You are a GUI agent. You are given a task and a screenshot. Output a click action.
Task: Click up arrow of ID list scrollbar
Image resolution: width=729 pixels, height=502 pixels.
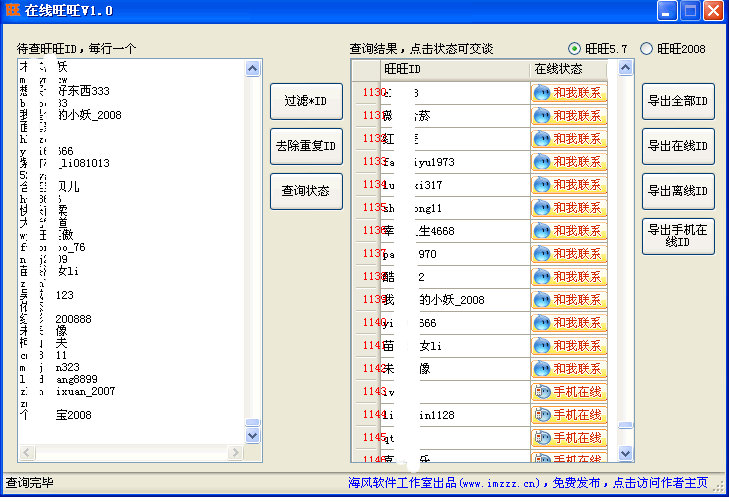[x=252, y=69]
